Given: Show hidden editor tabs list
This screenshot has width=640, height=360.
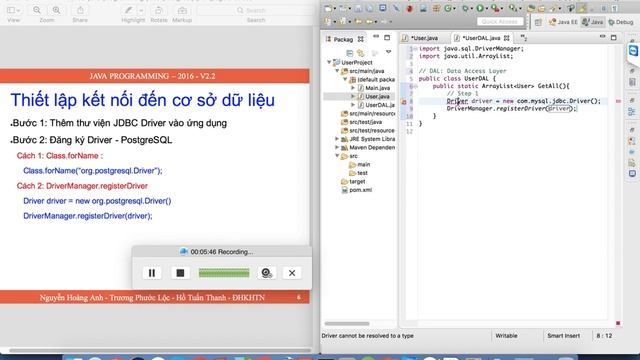Looking at the screenshot, I should coord(523,38).
